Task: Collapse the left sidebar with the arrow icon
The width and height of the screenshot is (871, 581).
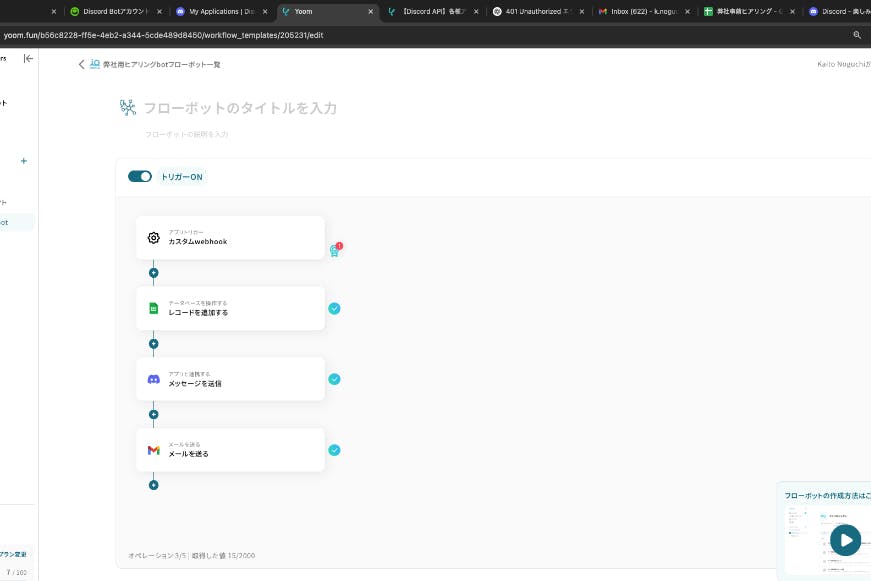Action: coord(28,58)
